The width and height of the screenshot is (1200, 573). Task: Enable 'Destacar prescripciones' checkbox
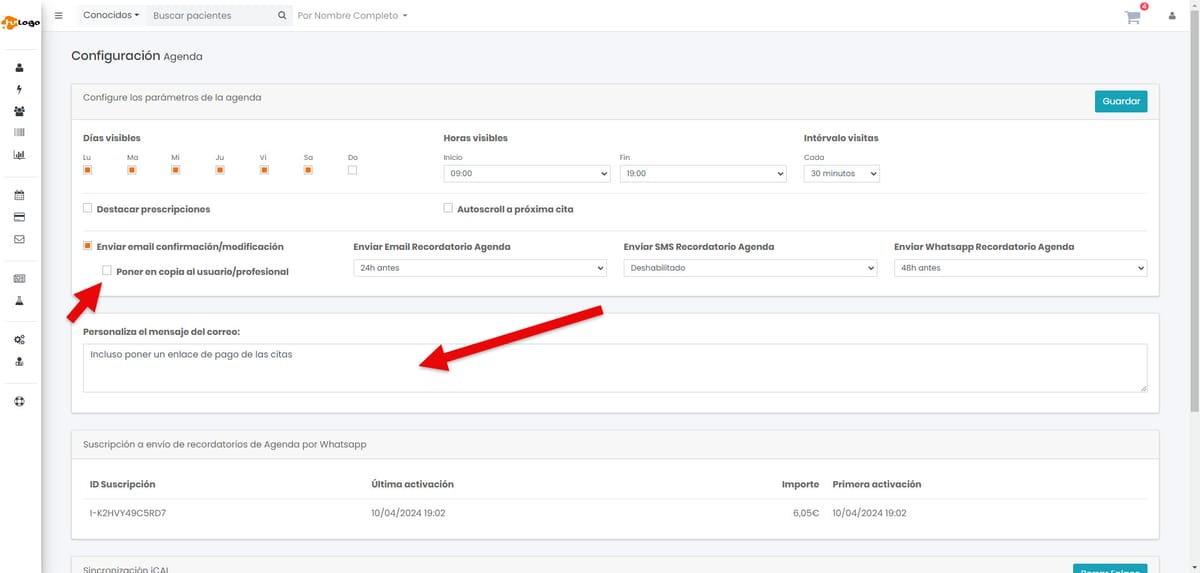tap(88, 209)
